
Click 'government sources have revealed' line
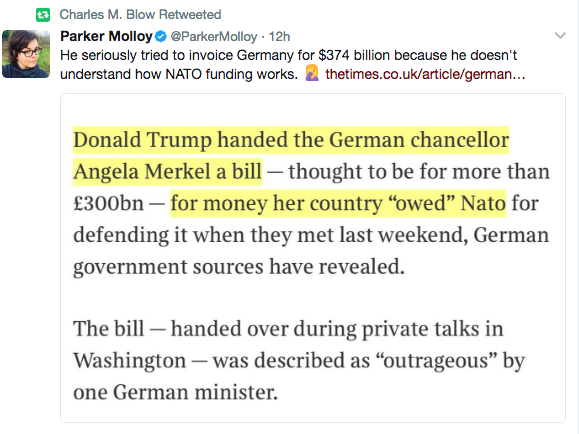click(x=239, y=267)
